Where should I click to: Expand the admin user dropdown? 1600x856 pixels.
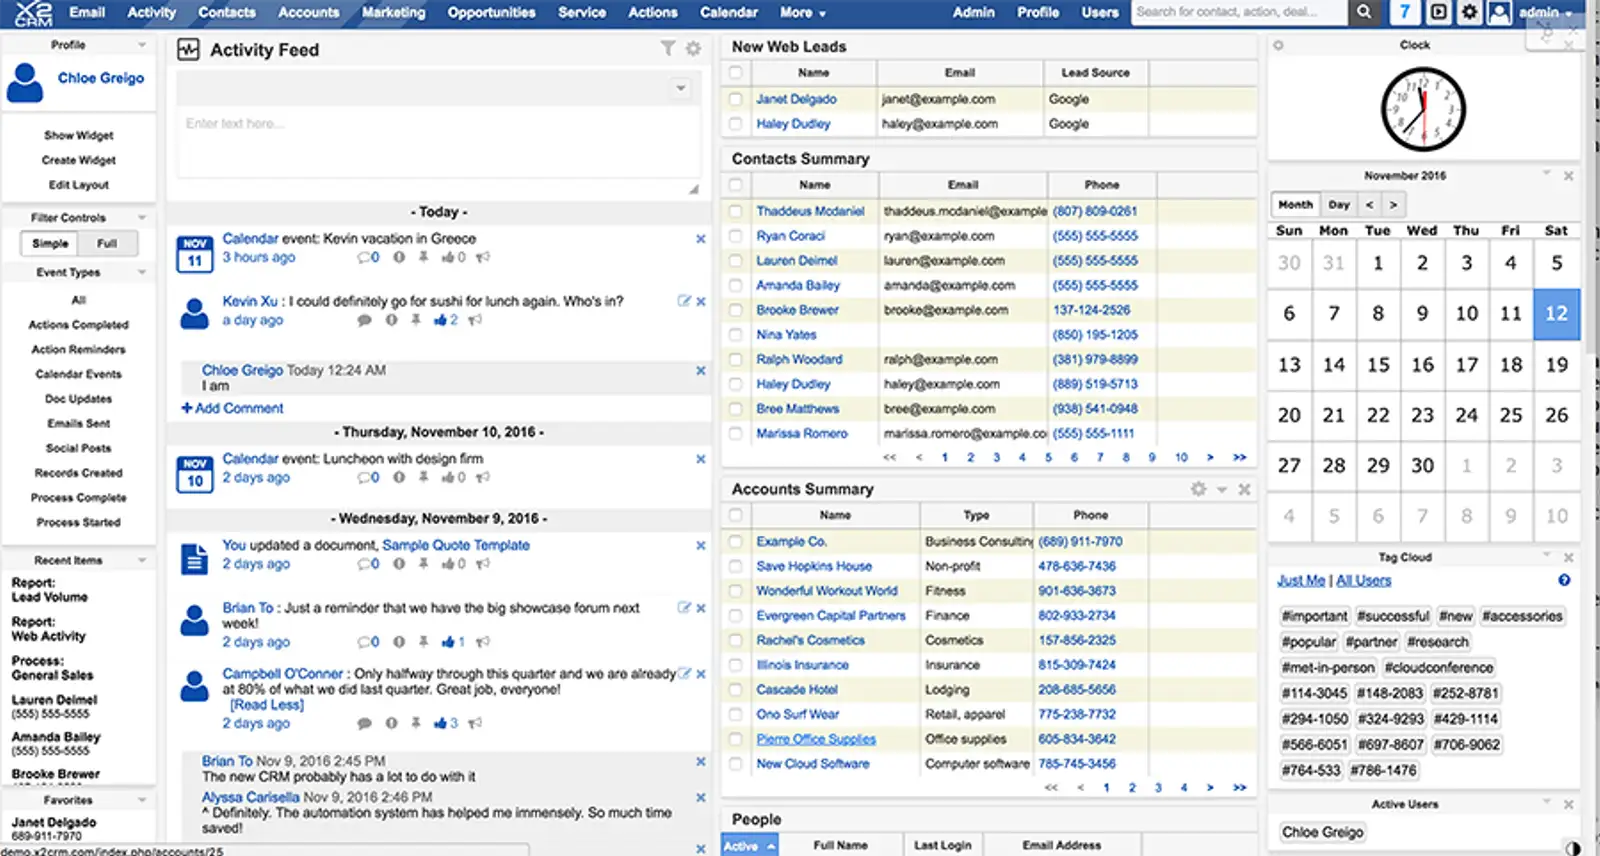pyautogui.click(x=1545, y=13)
